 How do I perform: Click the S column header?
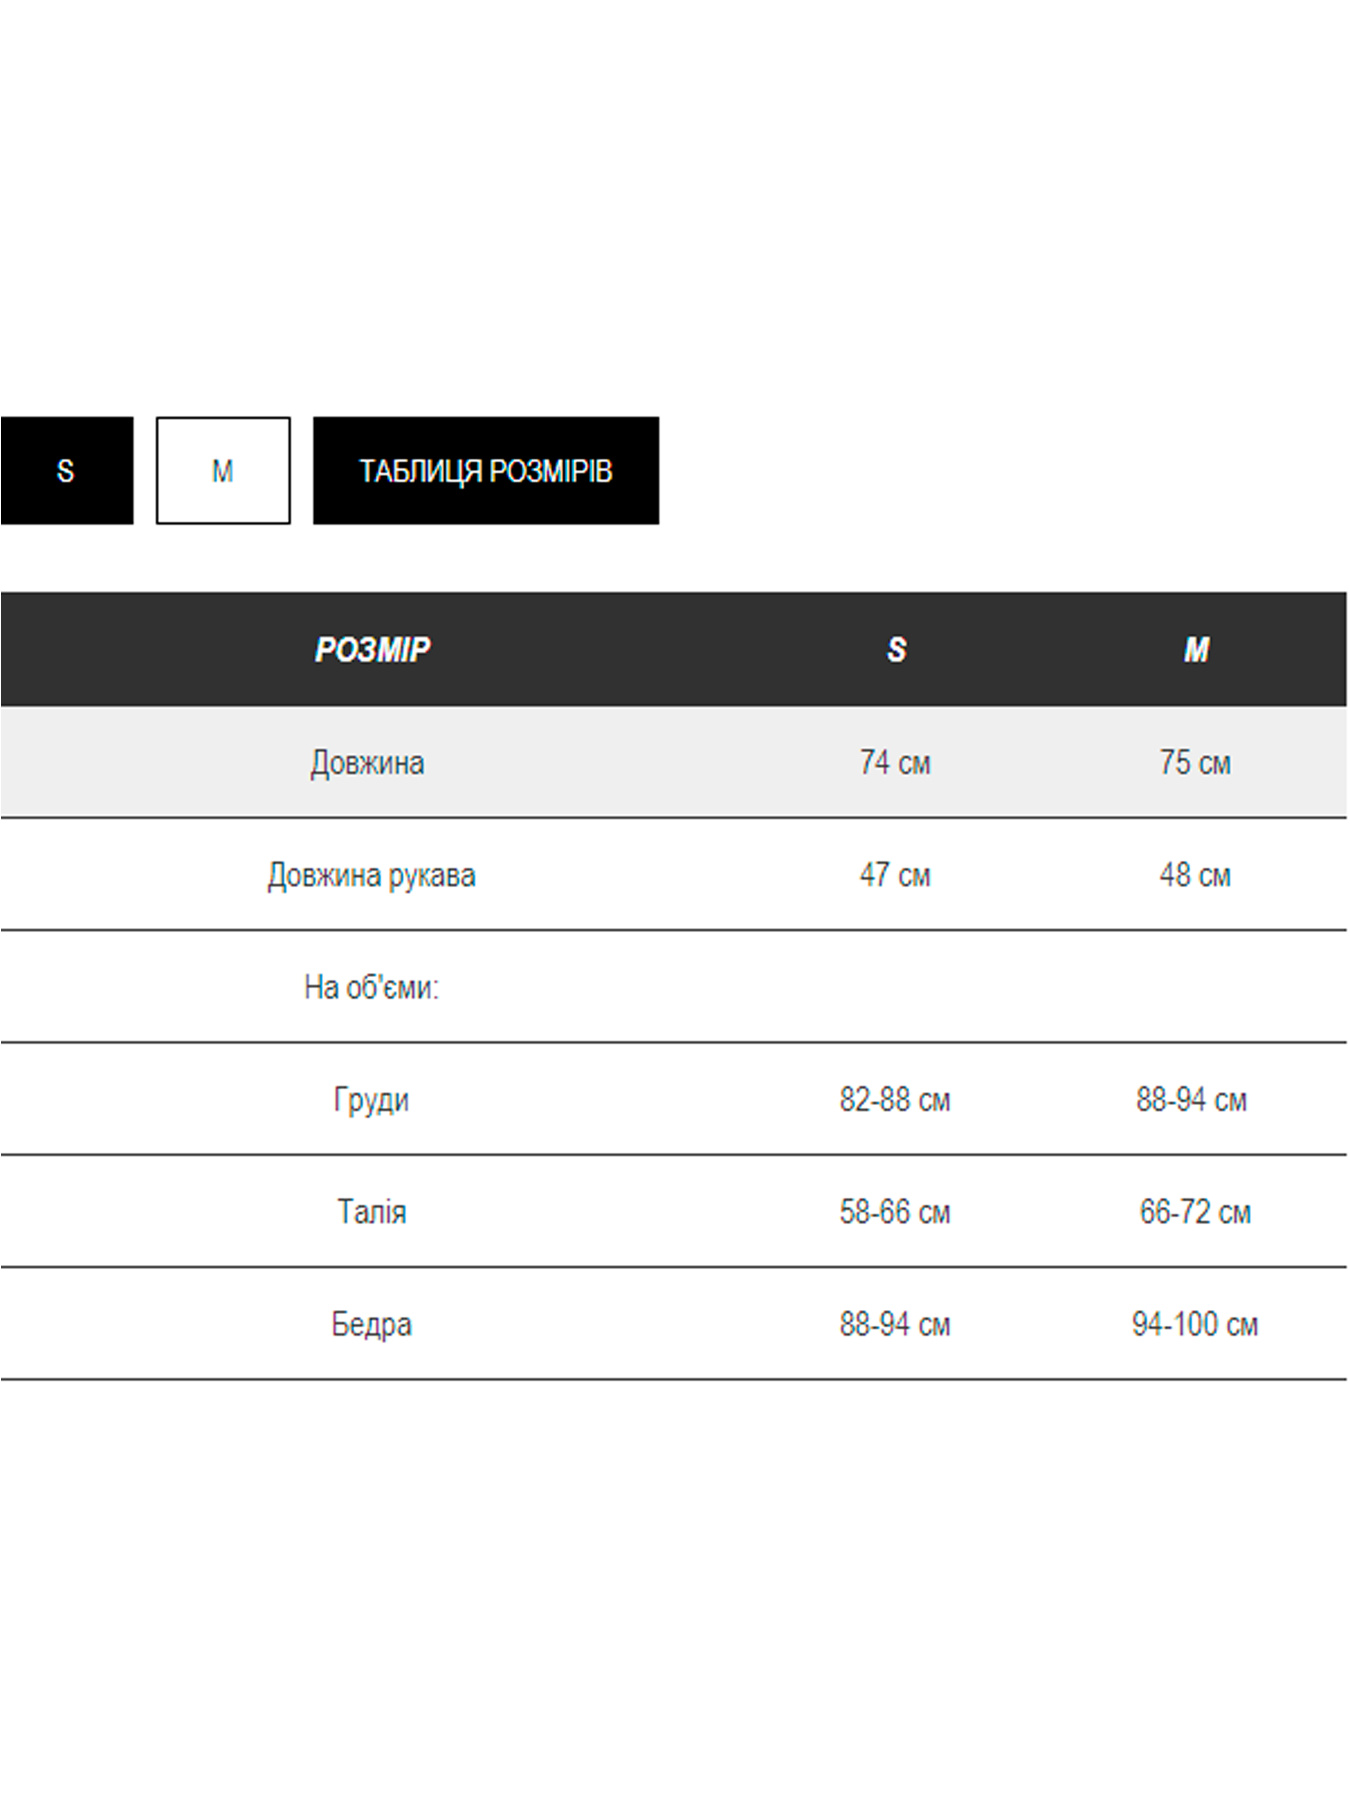click(x=896, y=650)
